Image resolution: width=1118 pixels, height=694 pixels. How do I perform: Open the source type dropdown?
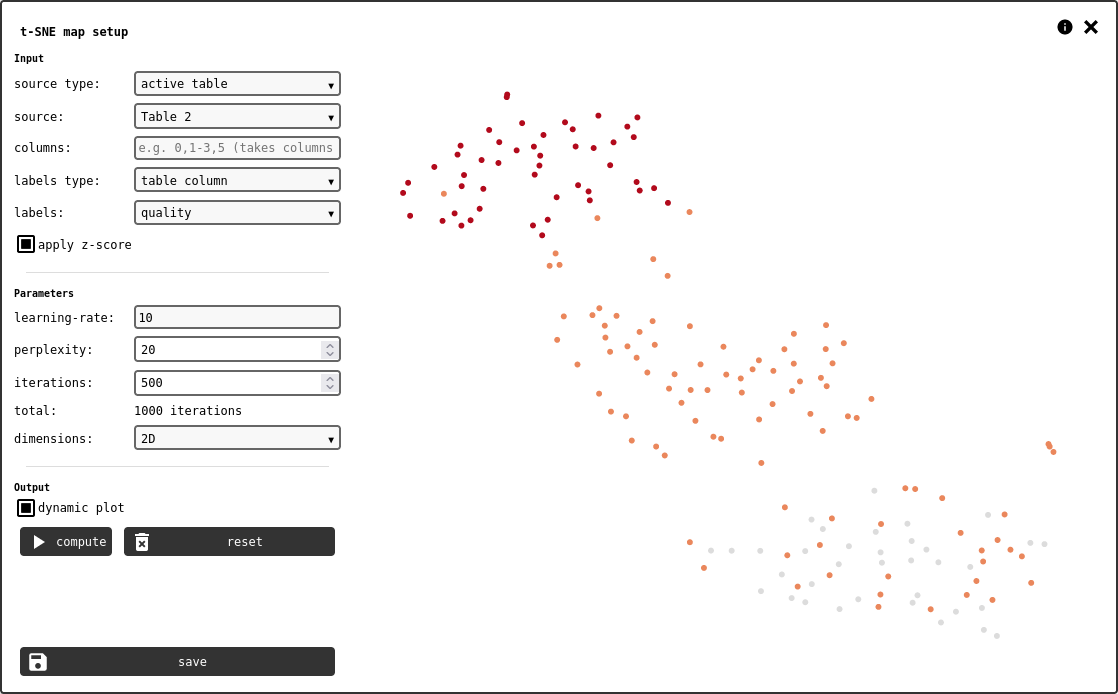237,84
